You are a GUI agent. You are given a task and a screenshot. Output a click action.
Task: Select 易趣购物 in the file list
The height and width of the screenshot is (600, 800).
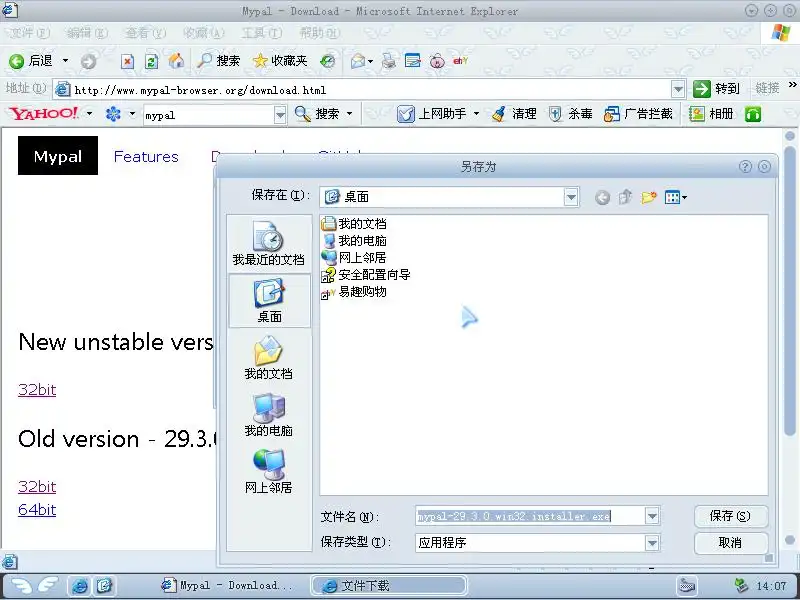(x=354, y=292)
